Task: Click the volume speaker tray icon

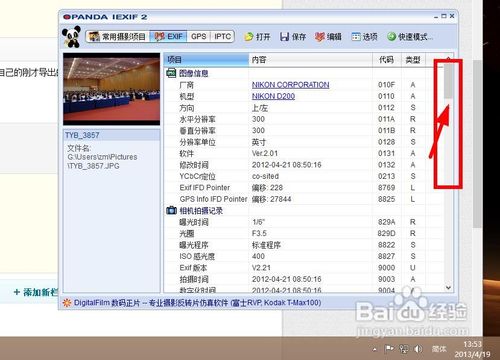Action: click(x=418, y=349)
